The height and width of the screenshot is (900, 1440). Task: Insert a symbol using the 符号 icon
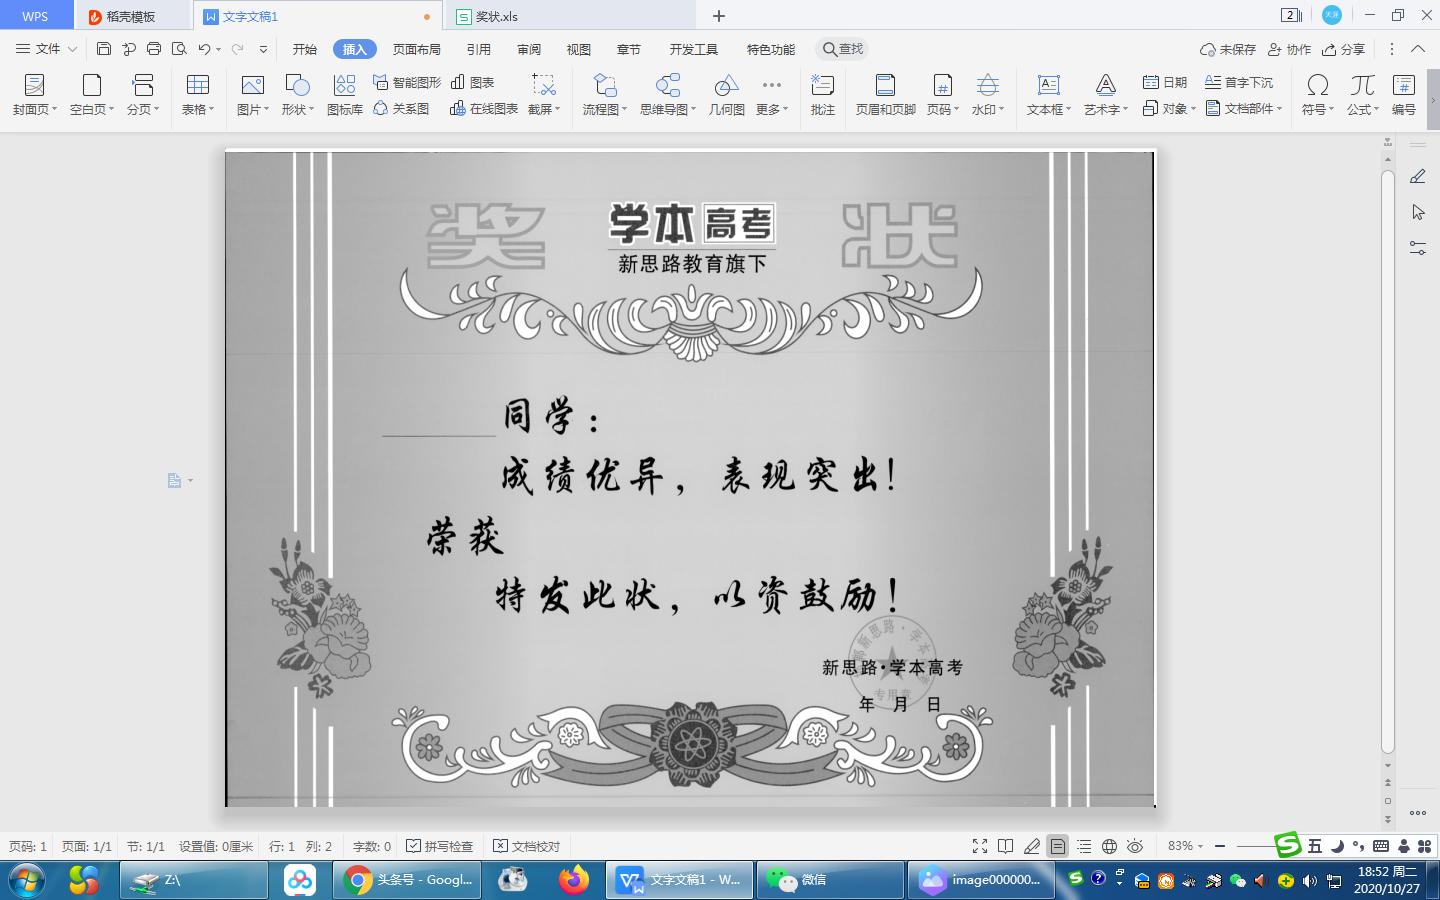click(x=1318, y=95)
